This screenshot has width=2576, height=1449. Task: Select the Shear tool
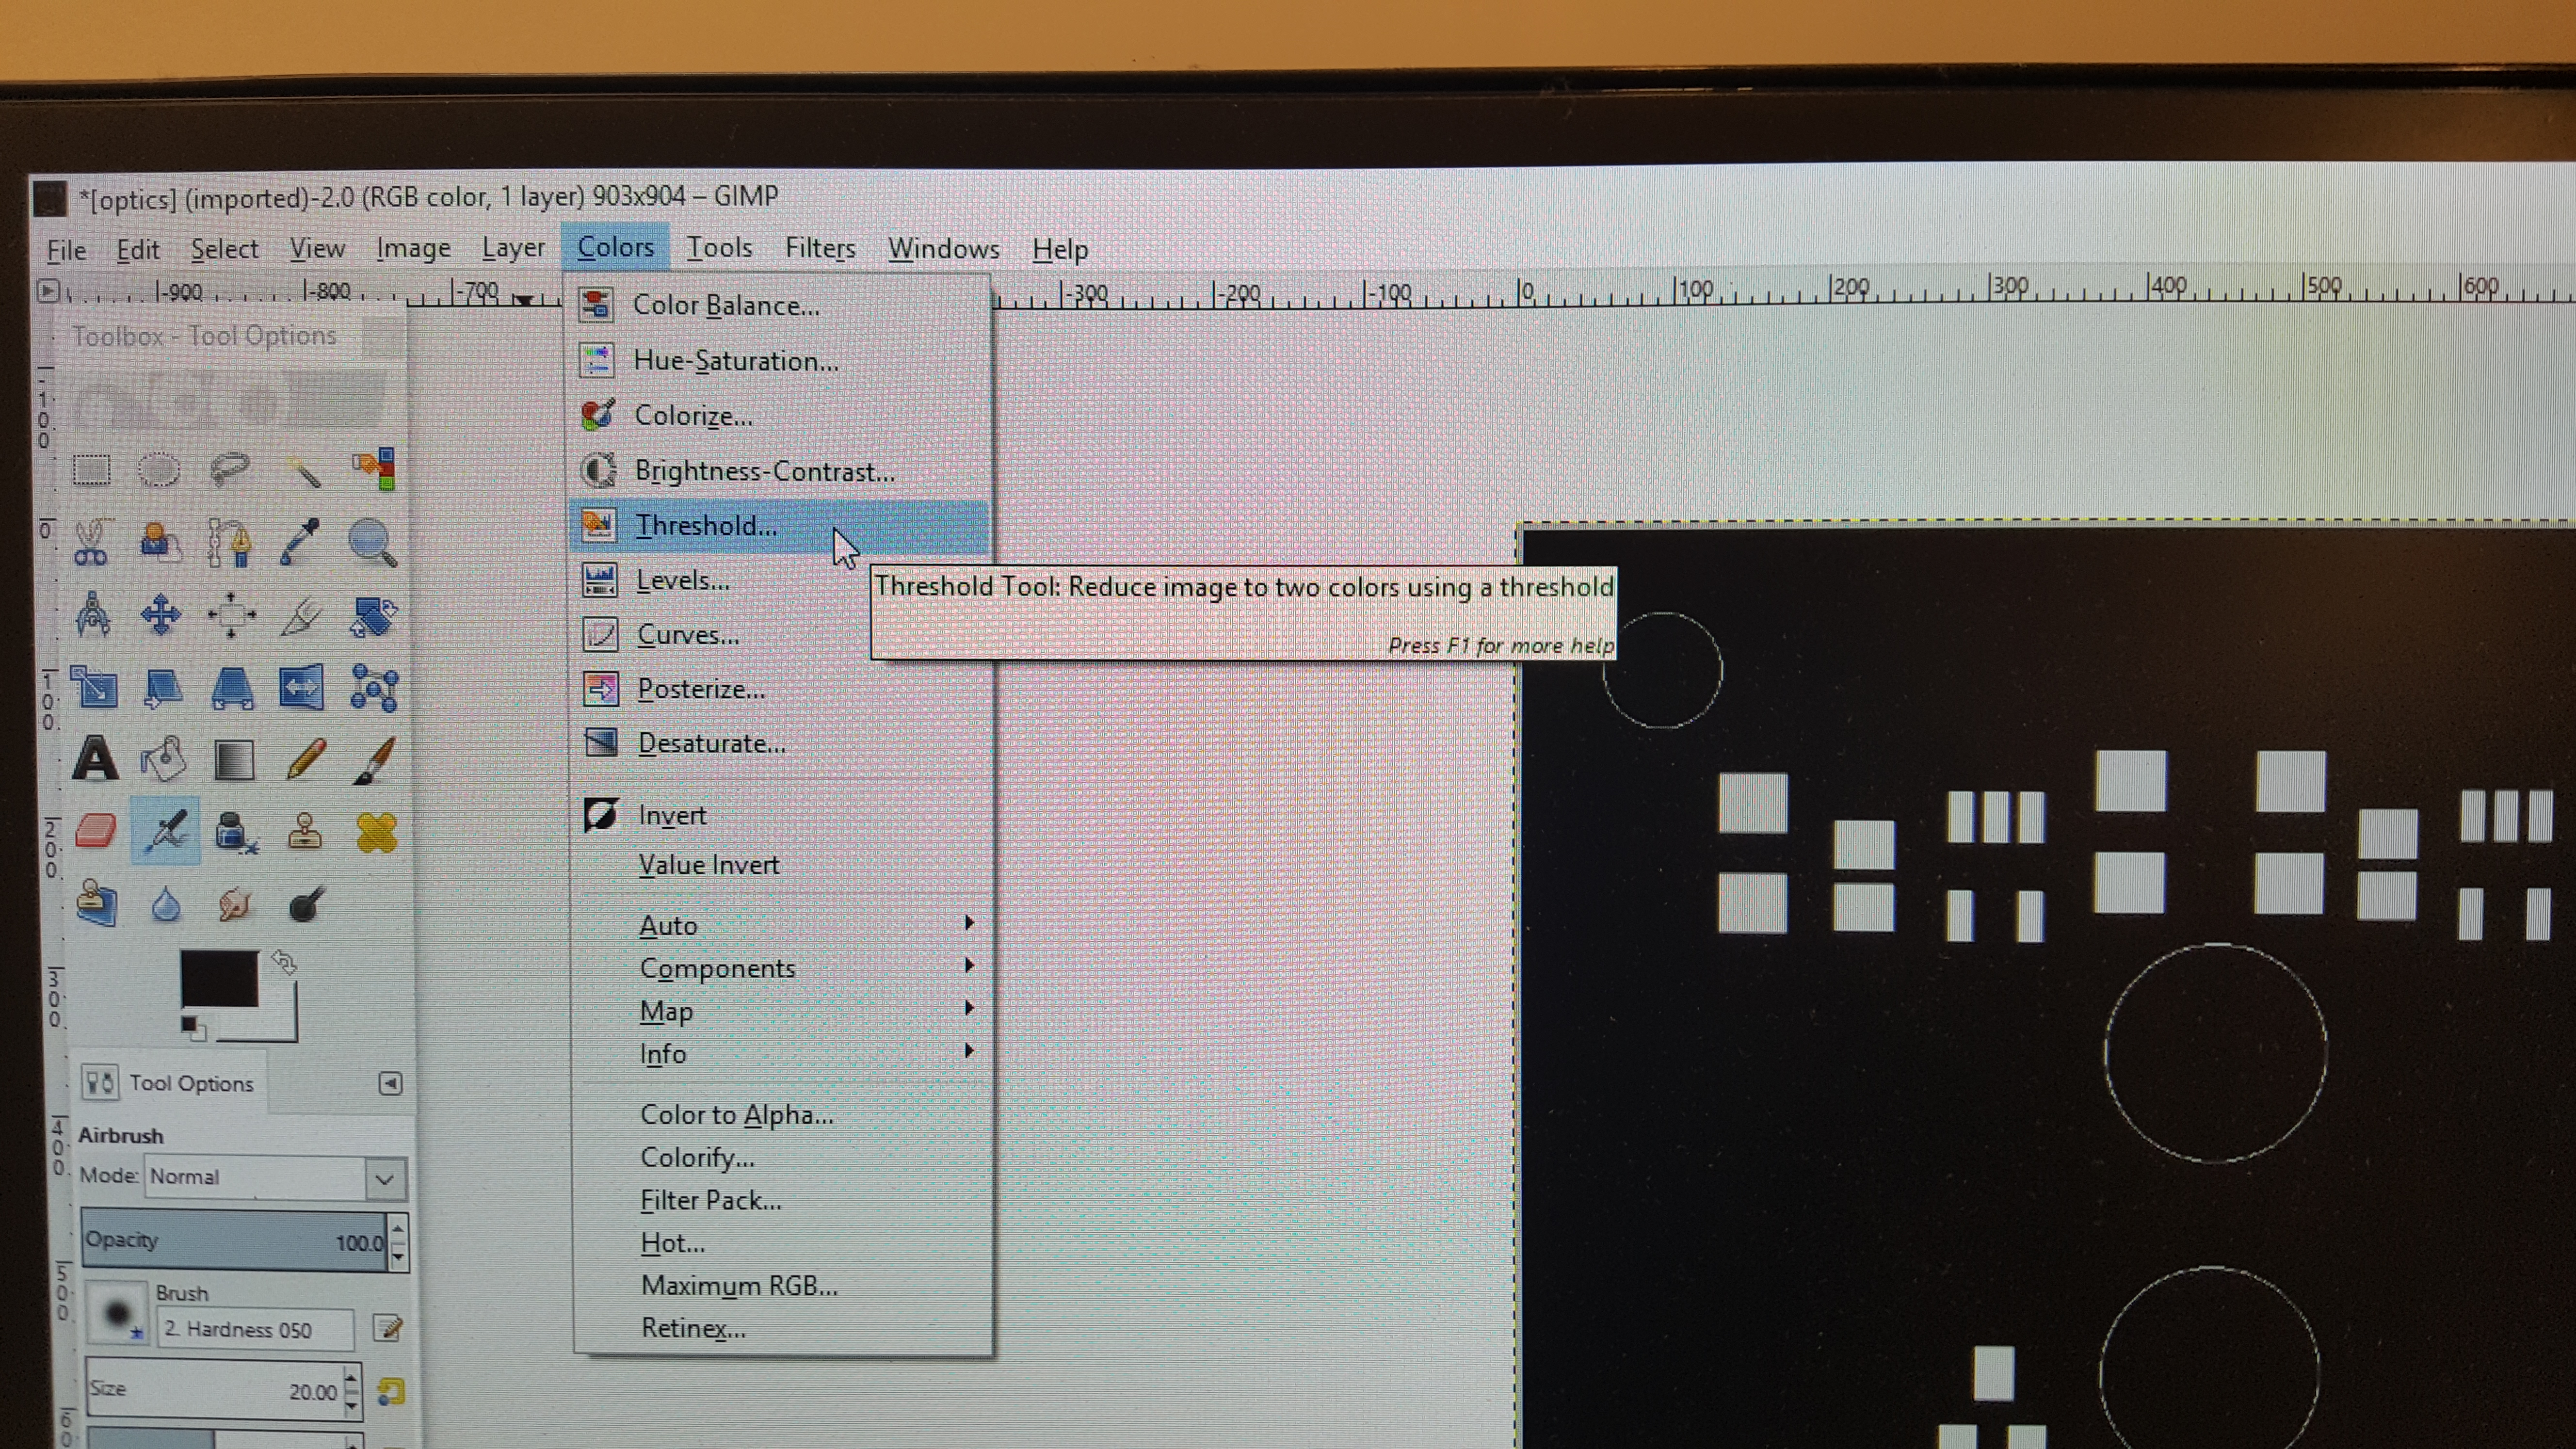coord(163,688)
